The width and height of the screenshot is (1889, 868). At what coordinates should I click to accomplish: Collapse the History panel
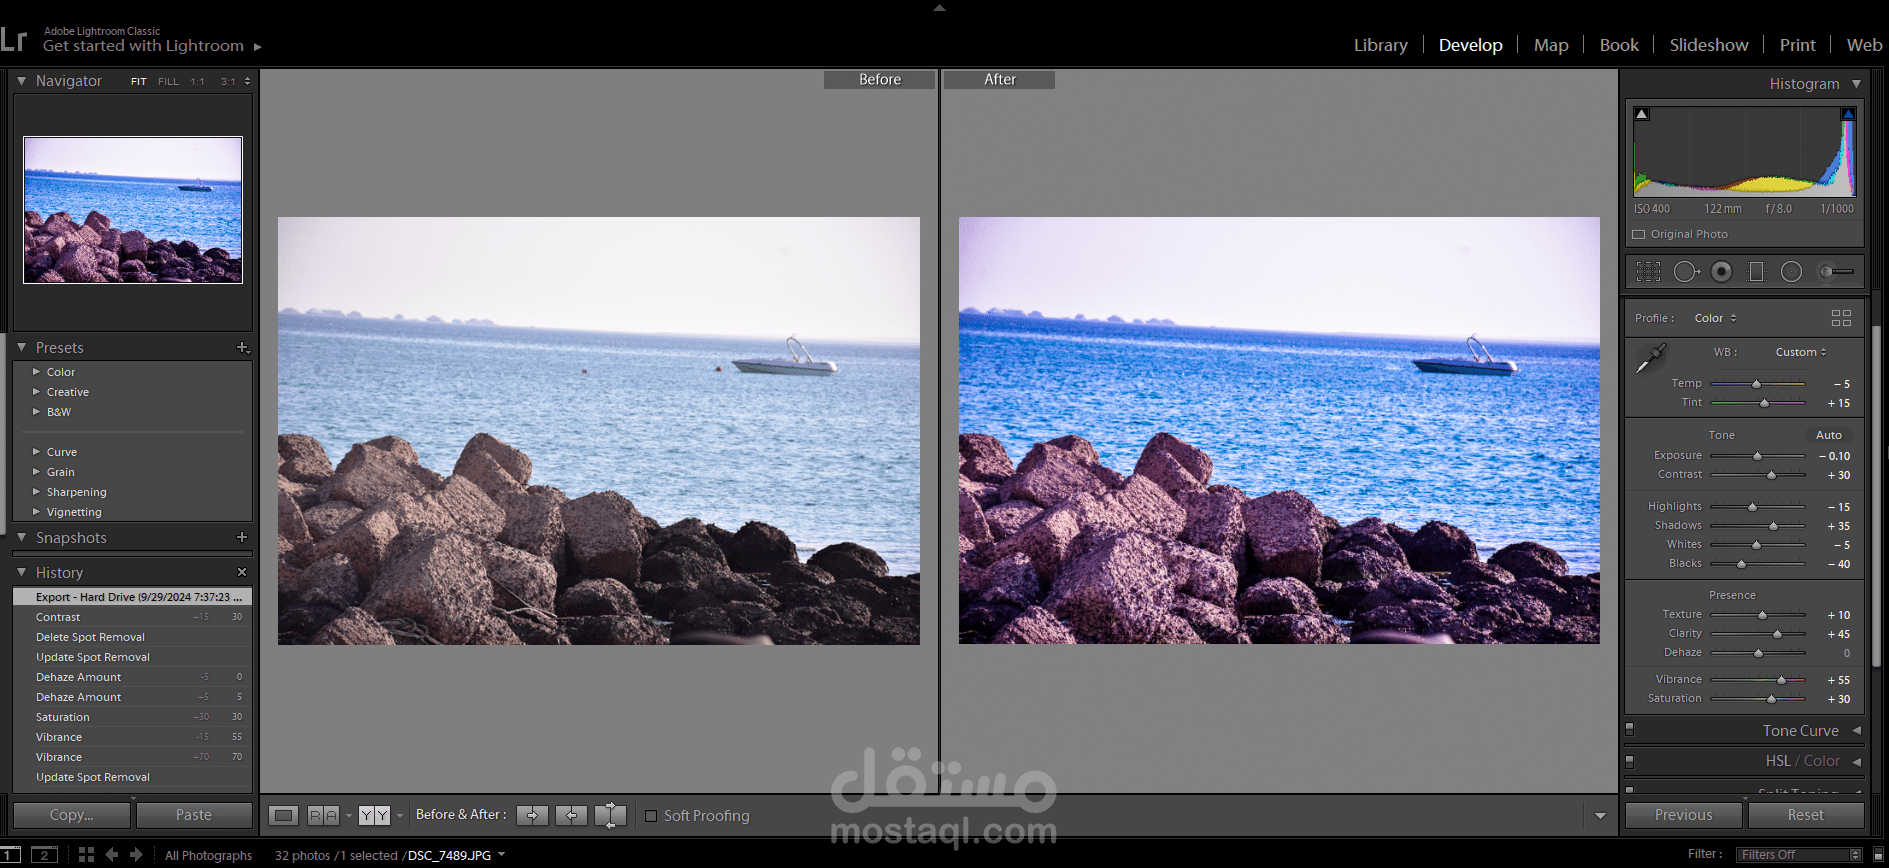tap(21, 572)
